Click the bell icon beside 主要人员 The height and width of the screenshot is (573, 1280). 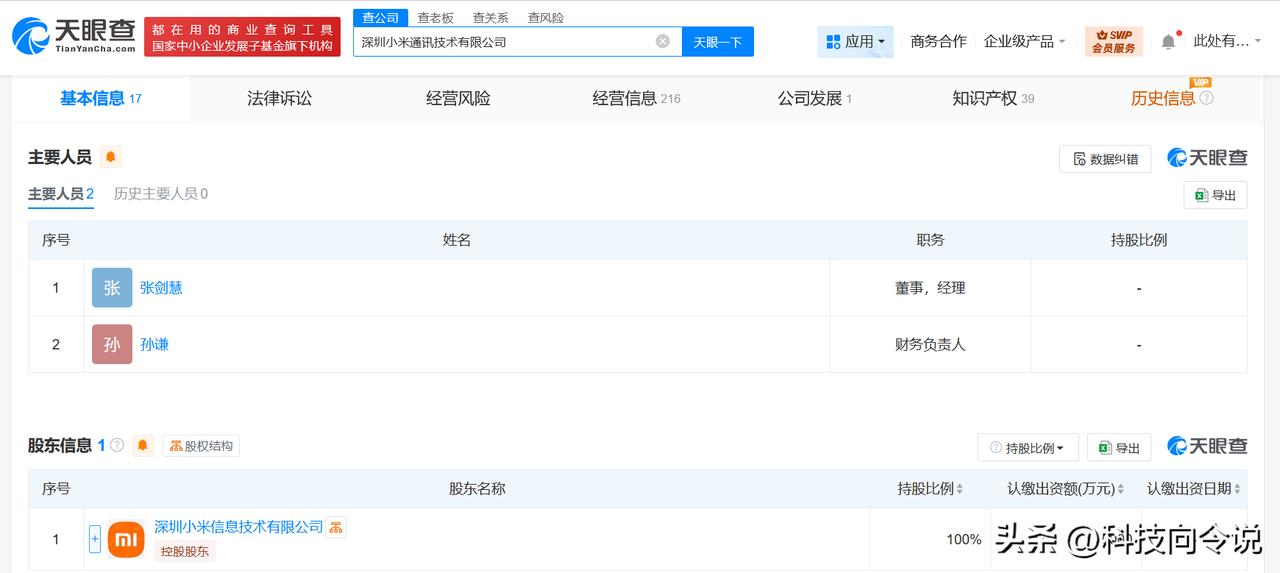(x=110, y=157)
